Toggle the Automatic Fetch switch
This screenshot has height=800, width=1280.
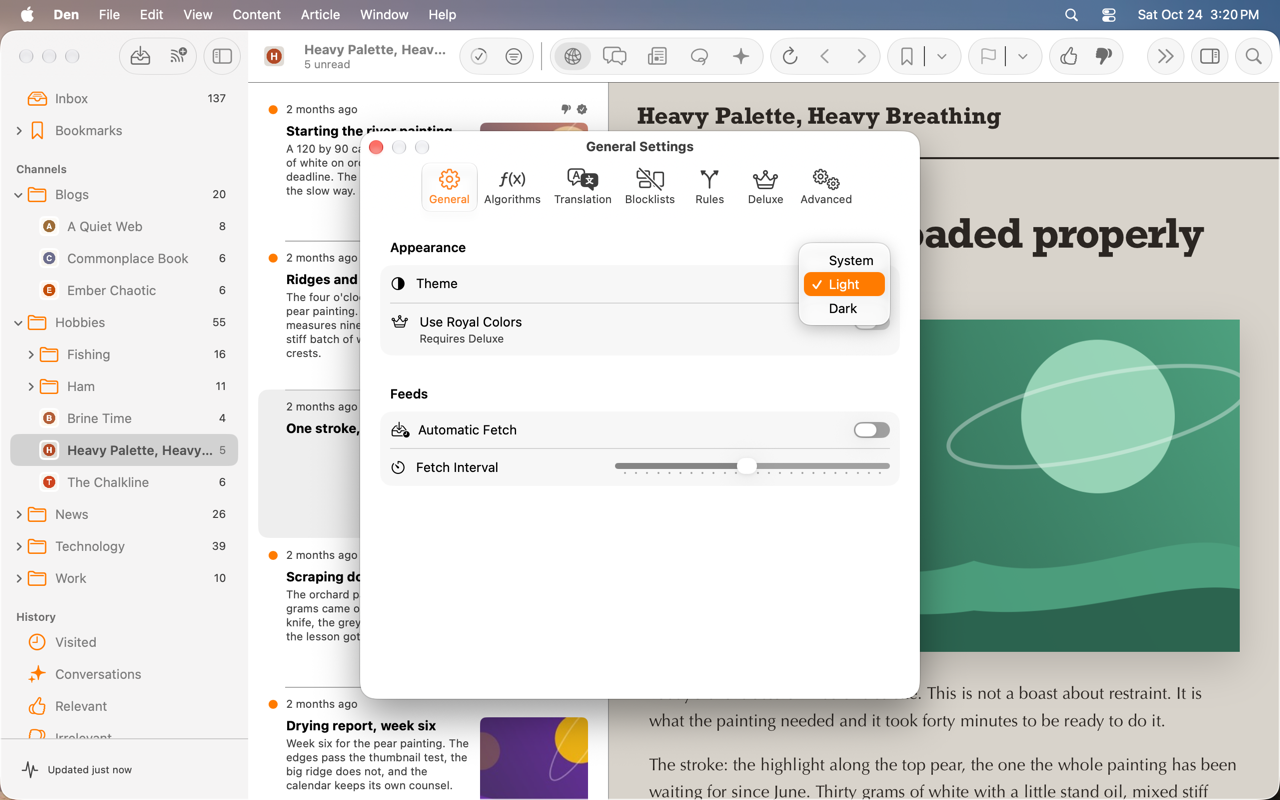[871, 430]
